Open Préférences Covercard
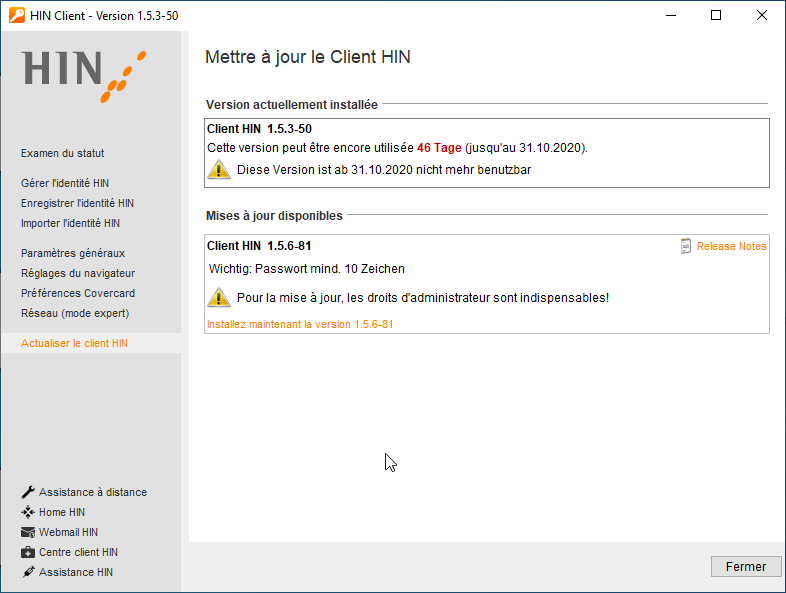 78,293
